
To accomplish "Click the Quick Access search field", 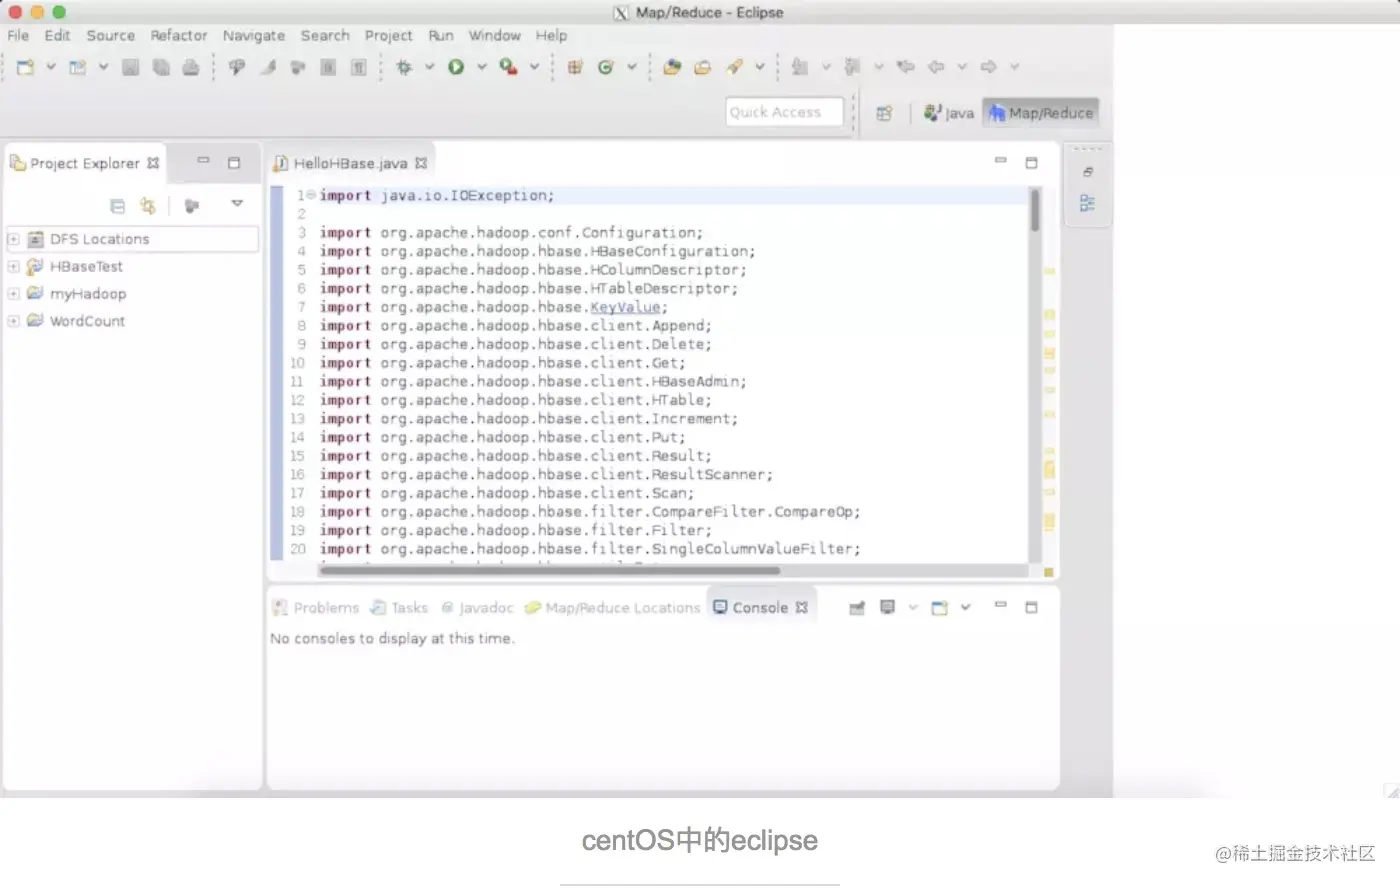I will click(x=784, y=112).
